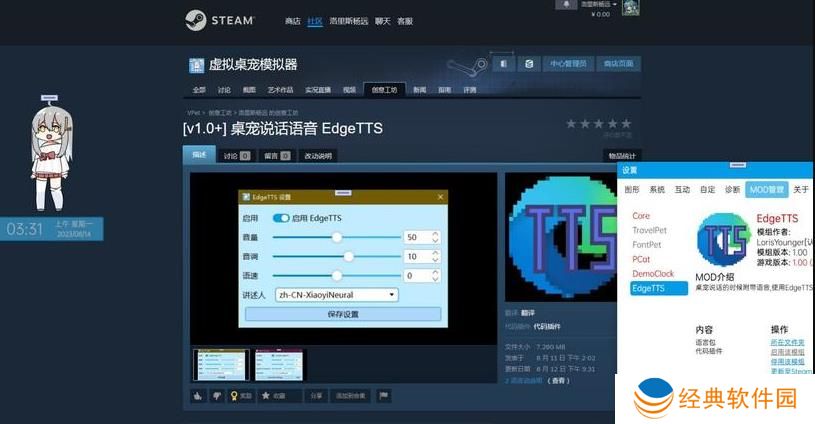The image size is (815, 424).
Task: Switch to the 创意工坊 tab
Action: 384,89
